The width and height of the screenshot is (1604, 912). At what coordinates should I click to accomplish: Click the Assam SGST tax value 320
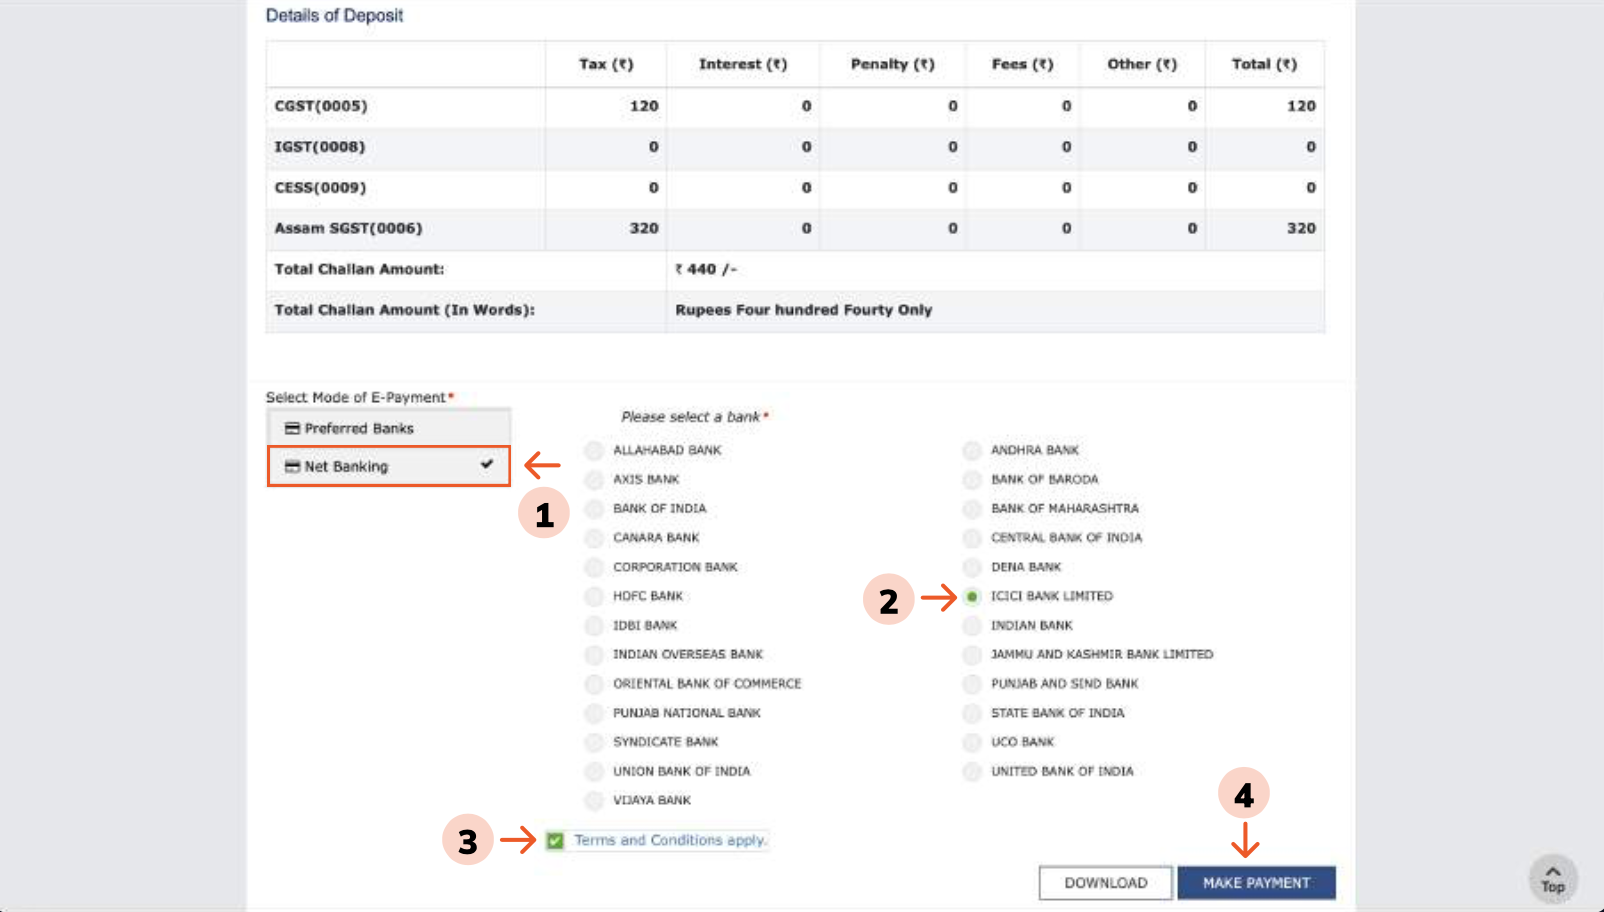click(644, 228)
